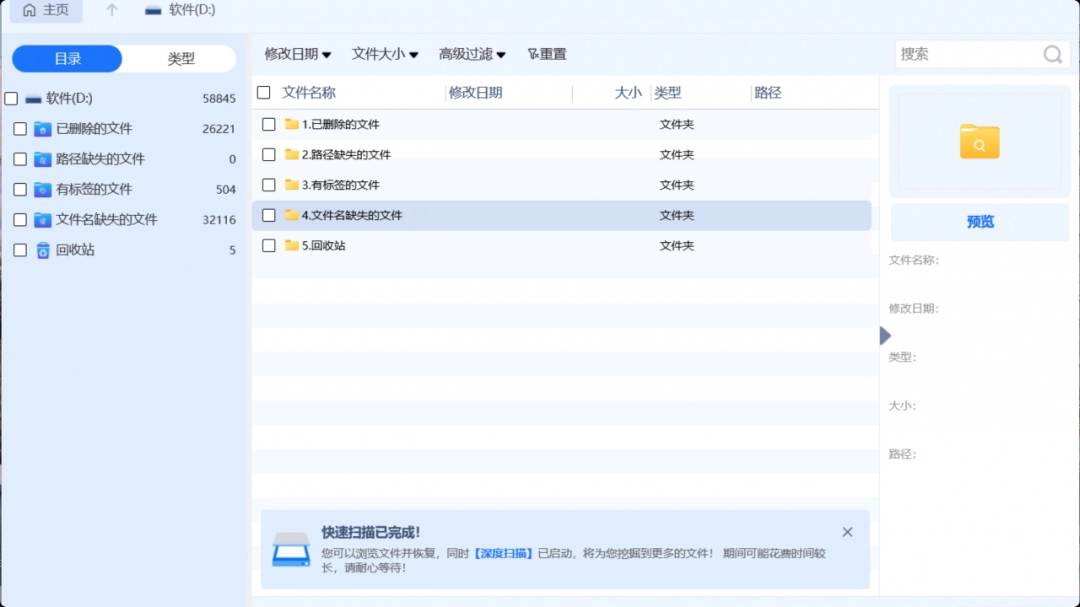Open the 修改日期 filter dropdown
Screen dimensions: 1080x607
pyautogui.click(x=297, y=54)
